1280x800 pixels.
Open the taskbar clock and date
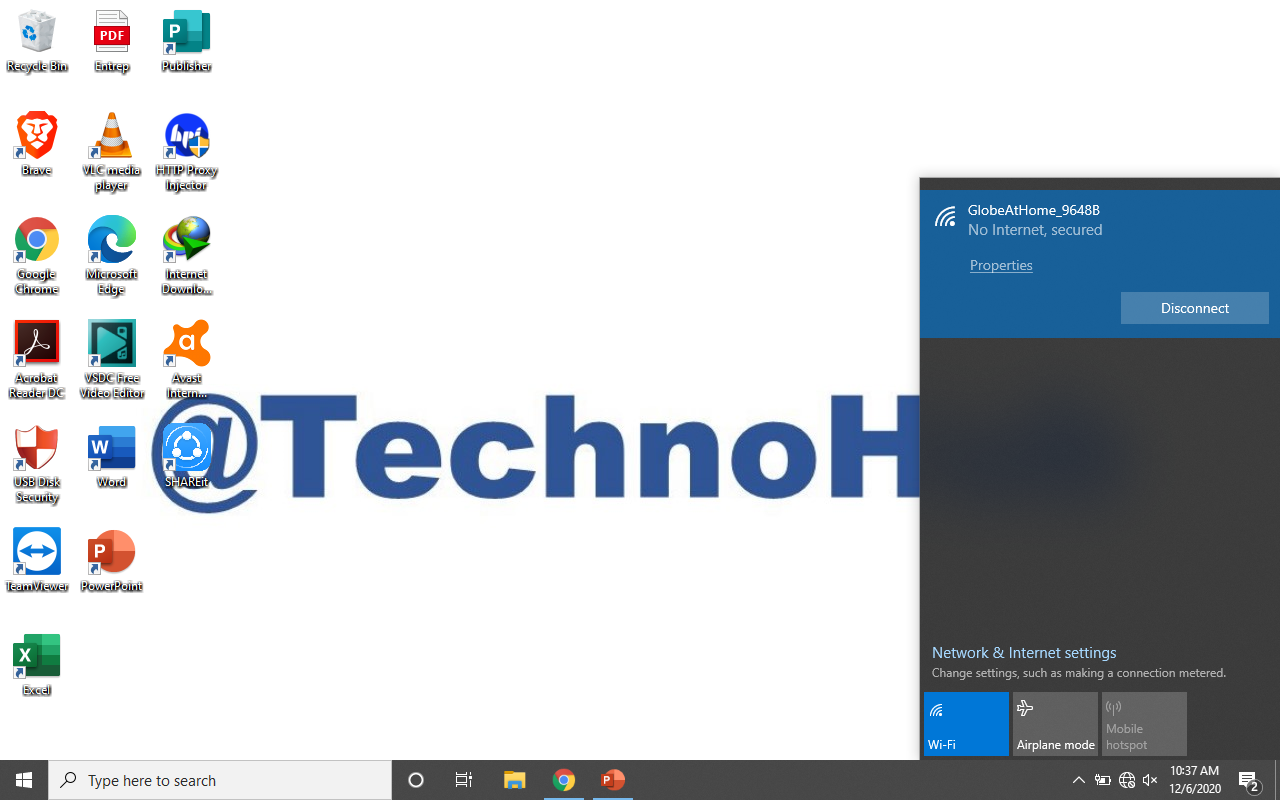point(1195,780)
